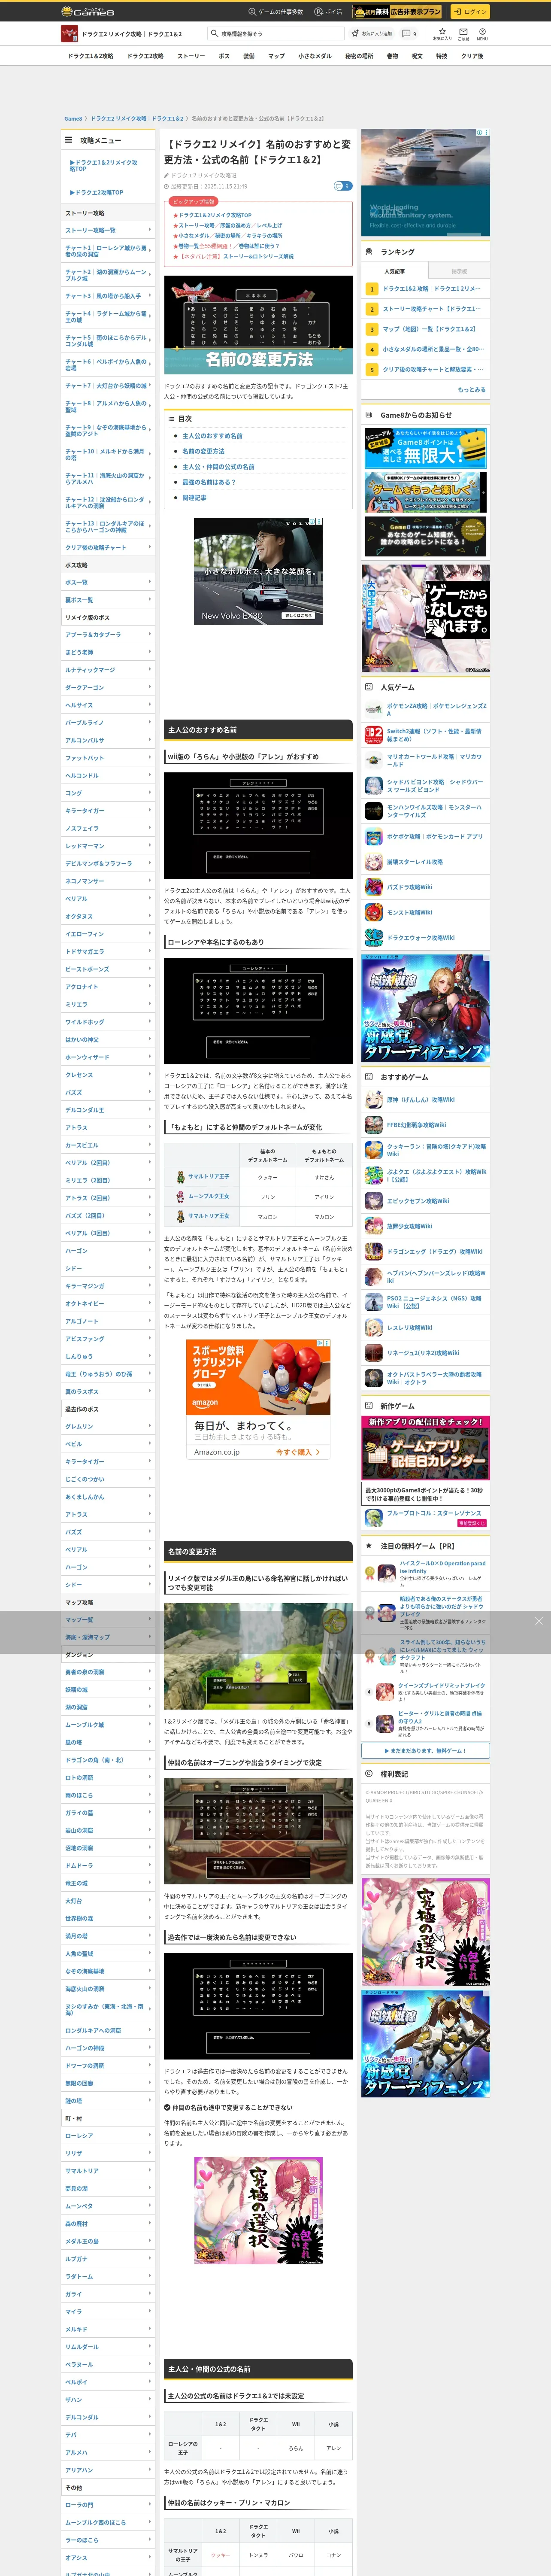This screenshot has height=2576, width=551.
Task: Select the 人気記事 ranking tab
Action: (394, 271)
